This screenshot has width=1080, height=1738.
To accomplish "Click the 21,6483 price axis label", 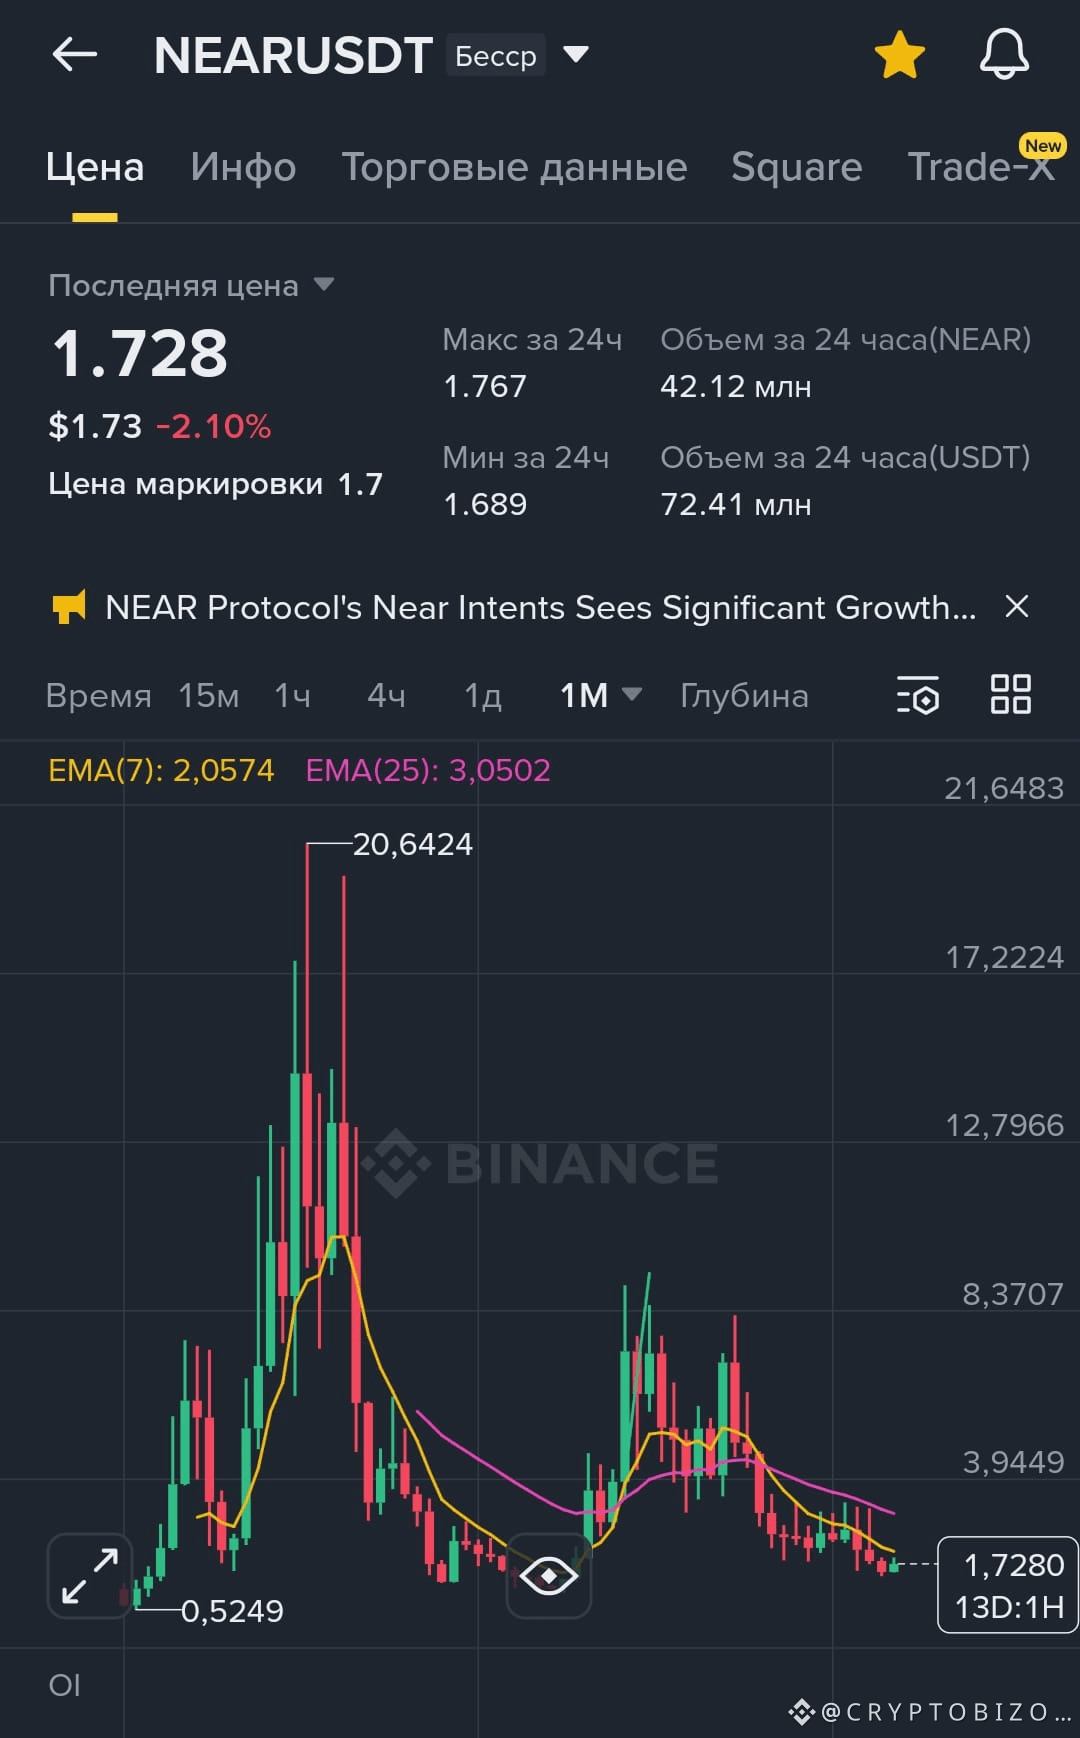I will (1004, 789).
